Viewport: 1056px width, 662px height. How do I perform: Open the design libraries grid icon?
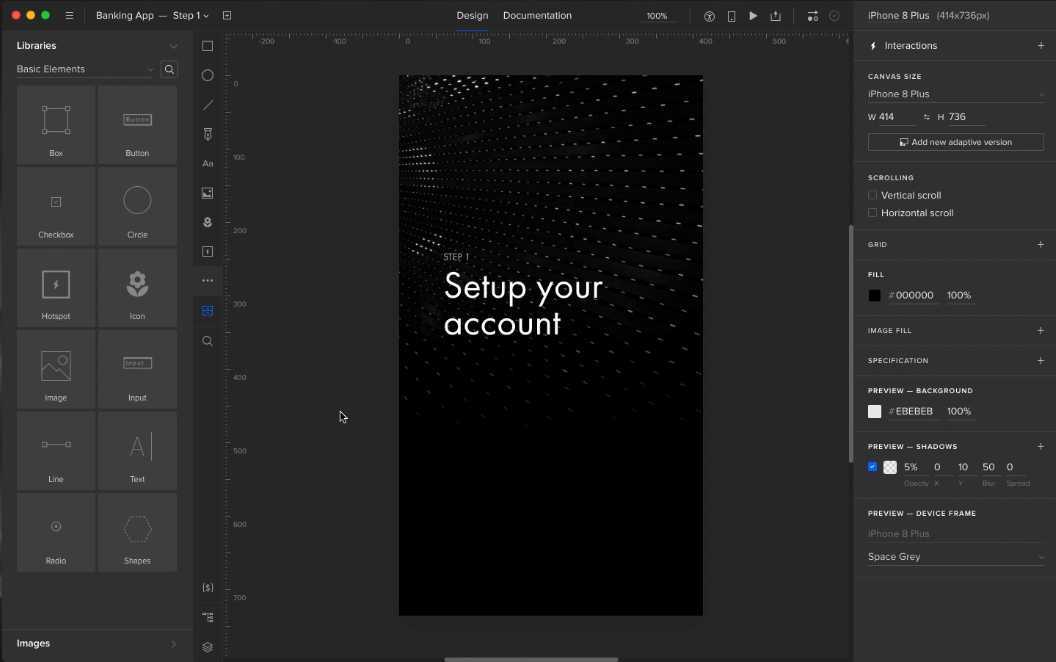(x=207, y=310)
